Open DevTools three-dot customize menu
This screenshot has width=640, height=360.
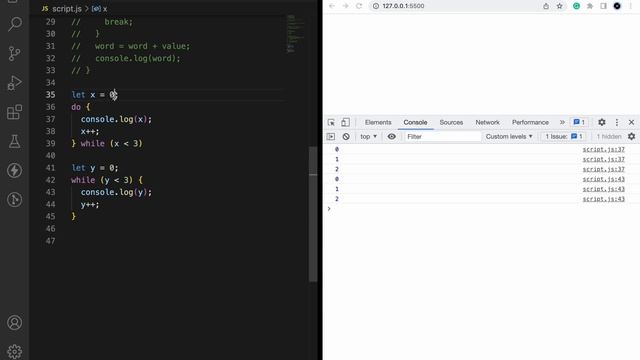coord(617,122)
